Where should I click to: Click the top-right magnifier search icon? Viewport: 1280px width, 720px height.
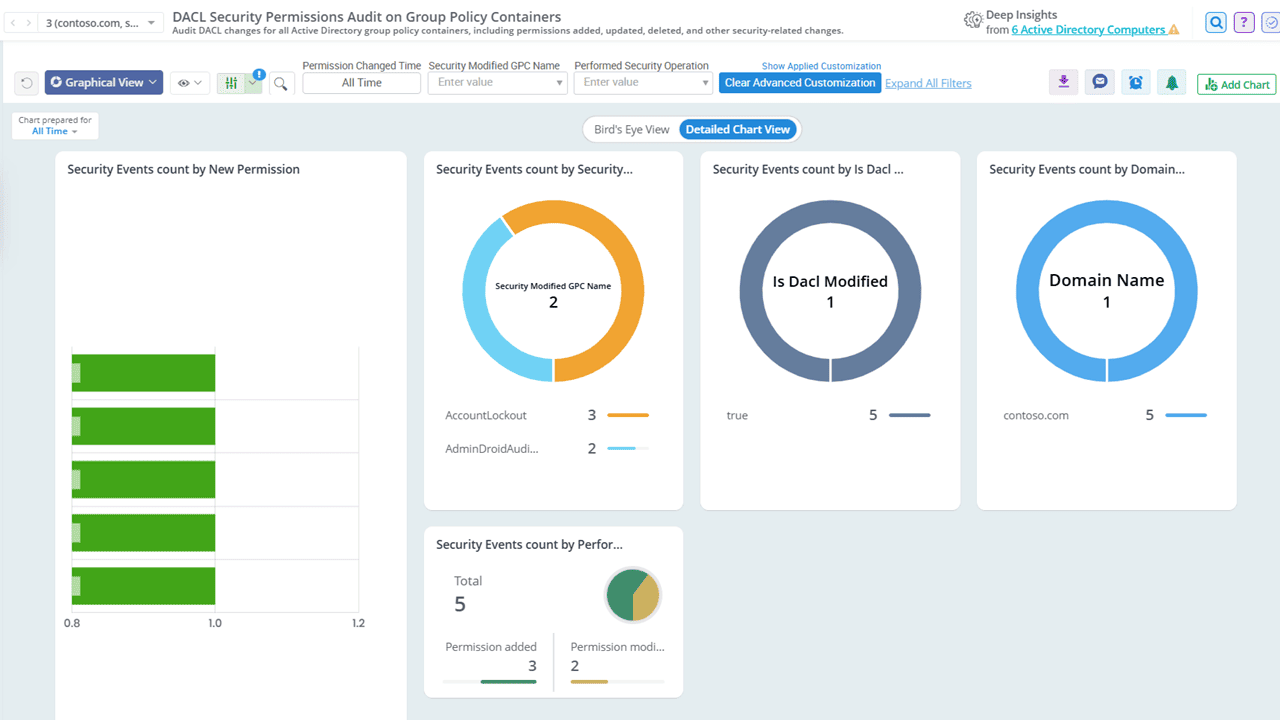1215,23
